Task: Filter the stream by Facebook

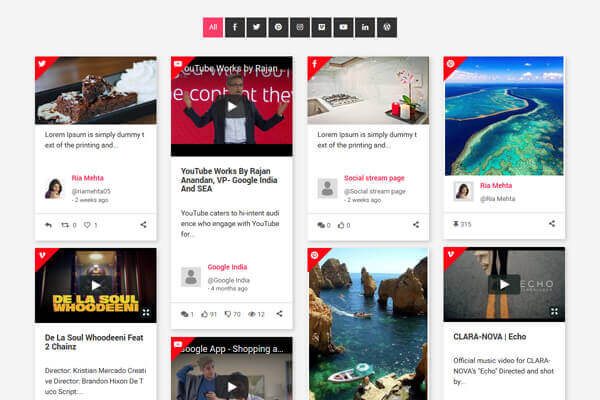Action: pyautogui.click(x=235, y=27)
